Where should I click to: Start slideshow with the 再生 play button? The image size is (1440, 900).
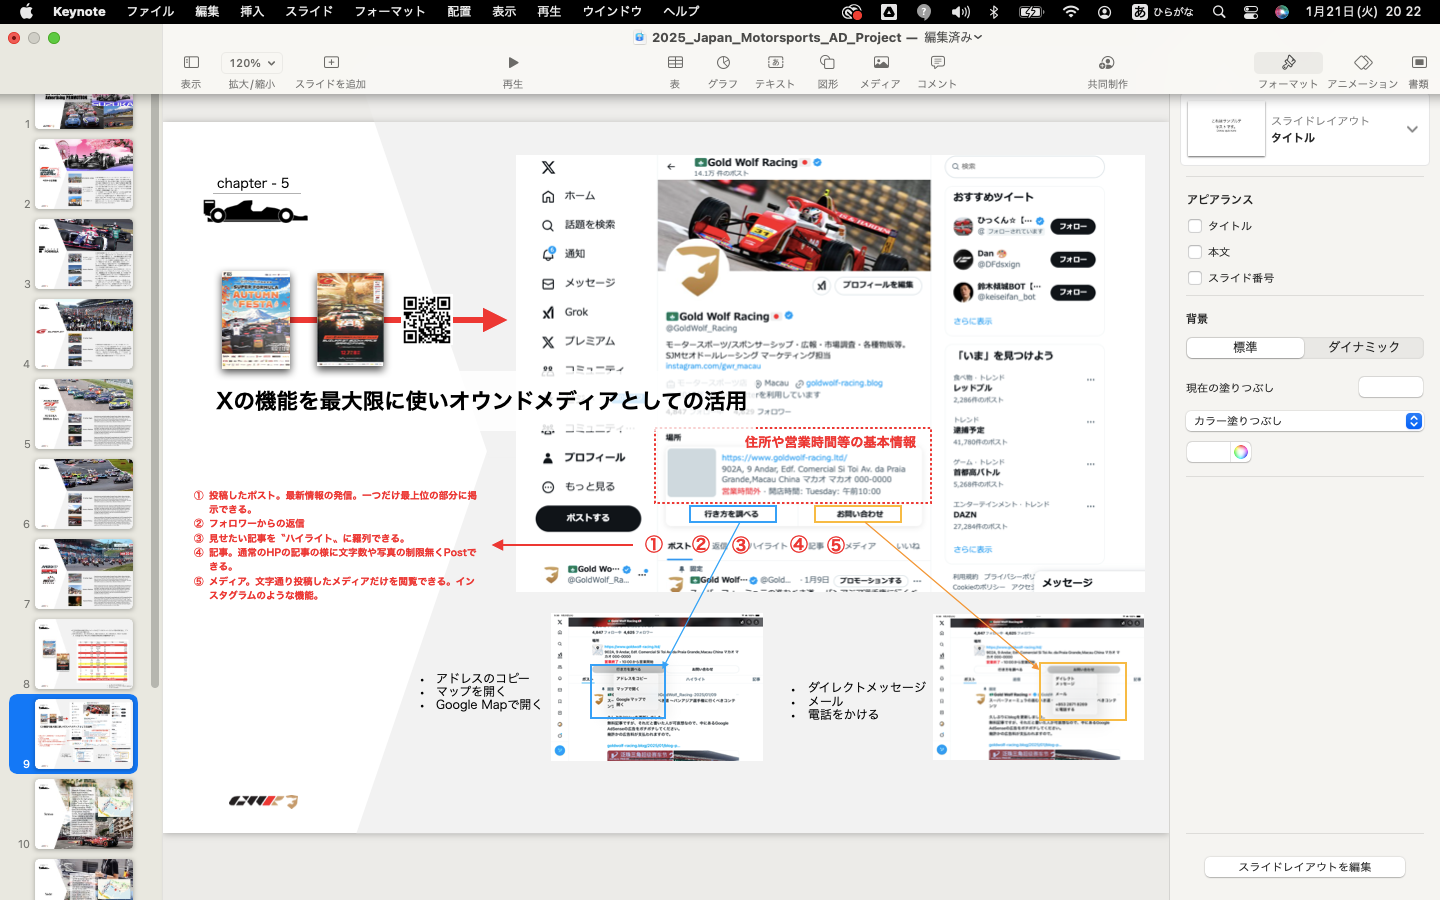click(513, 63)
